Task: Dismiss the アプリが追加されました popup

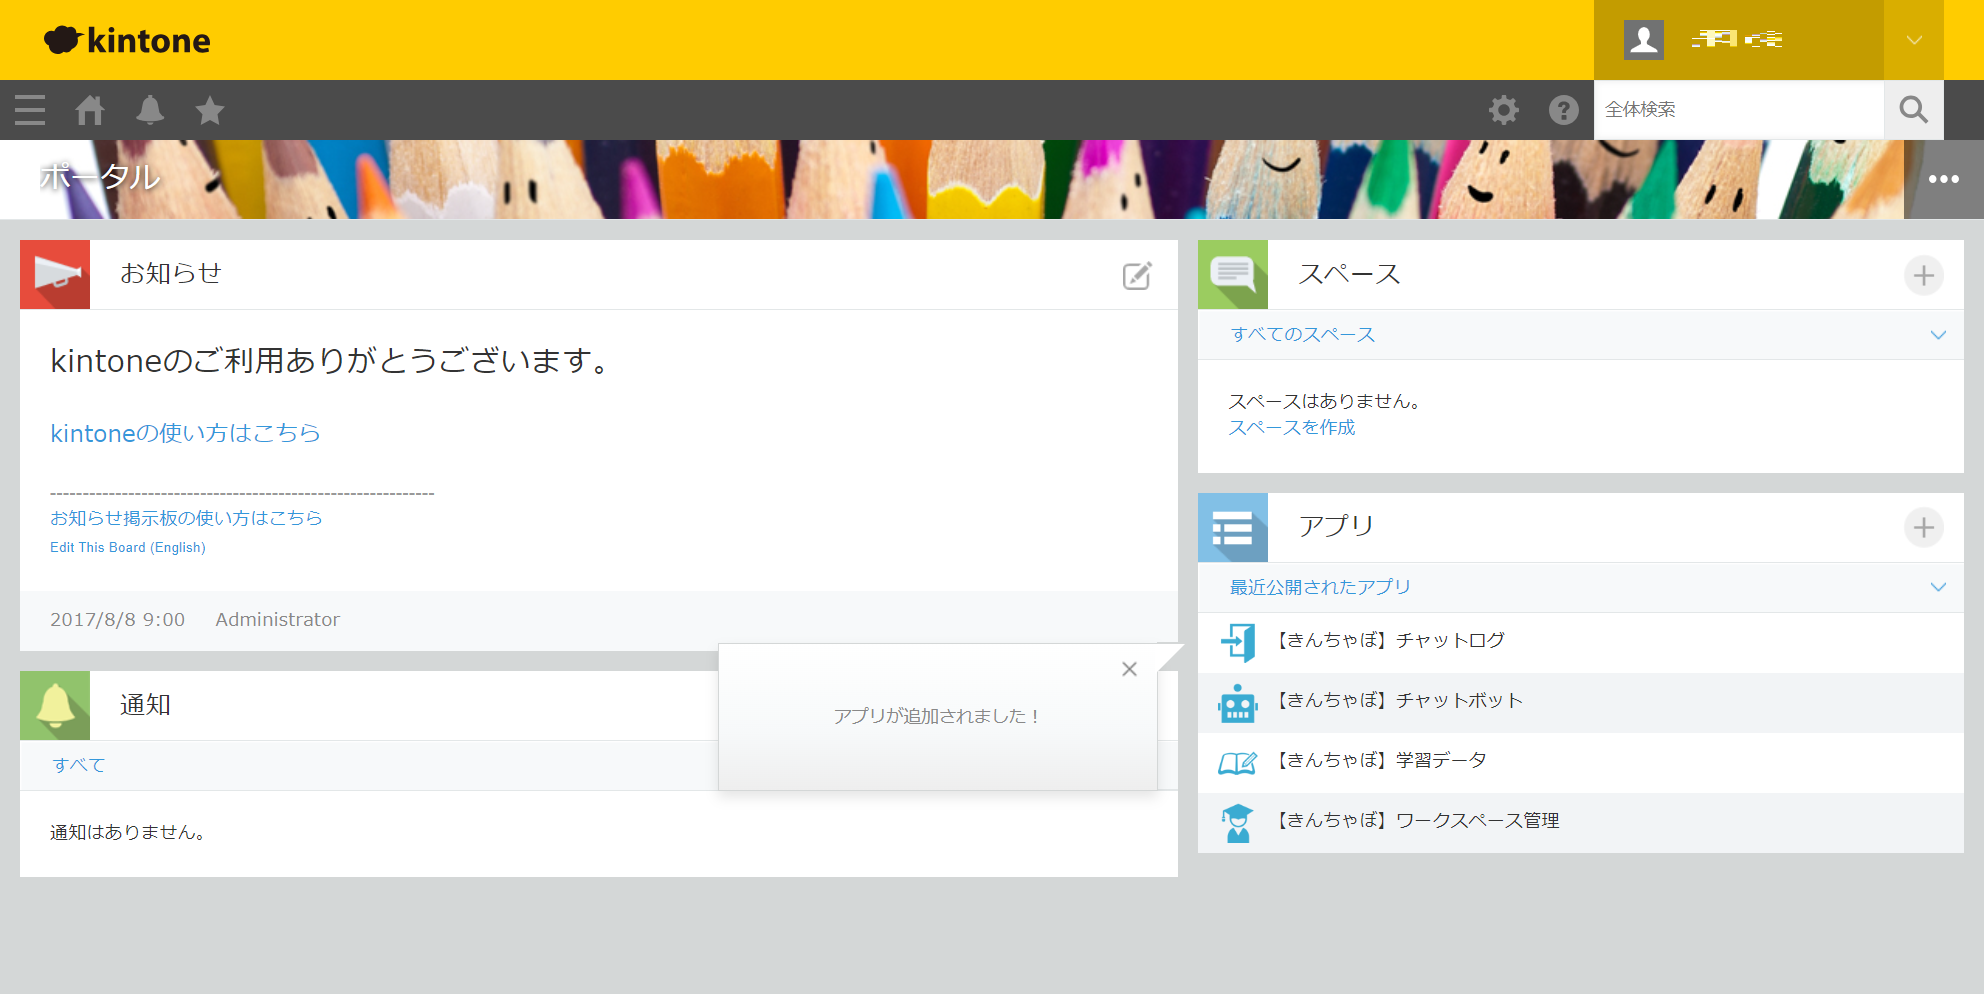Action: point(1129,669)
